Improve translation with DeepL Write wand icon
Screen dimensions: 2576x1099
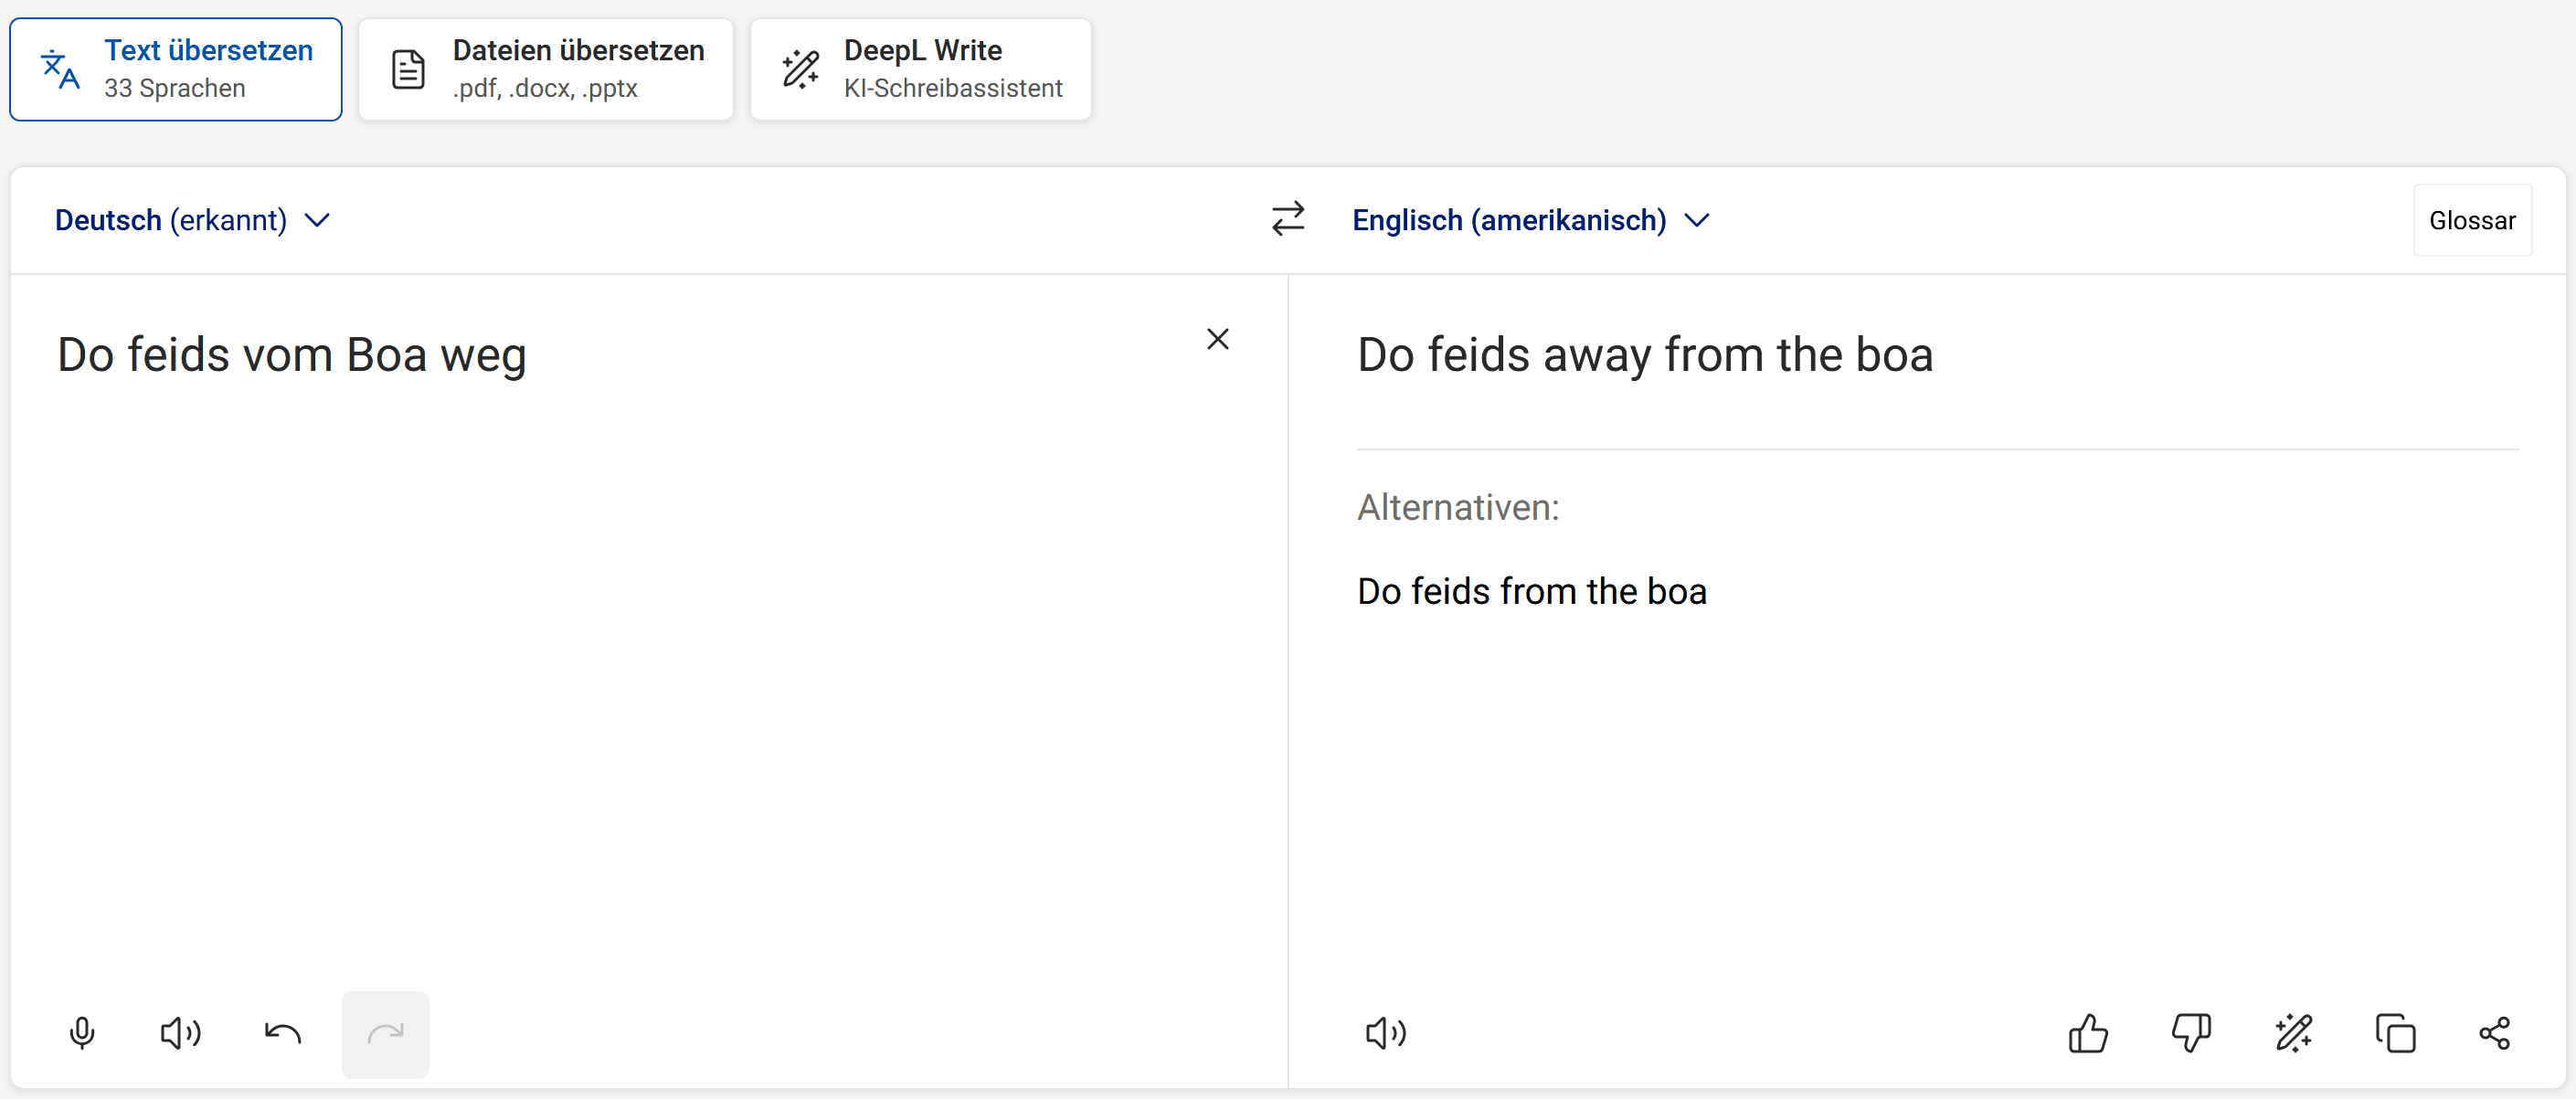coord(2293,1033)
